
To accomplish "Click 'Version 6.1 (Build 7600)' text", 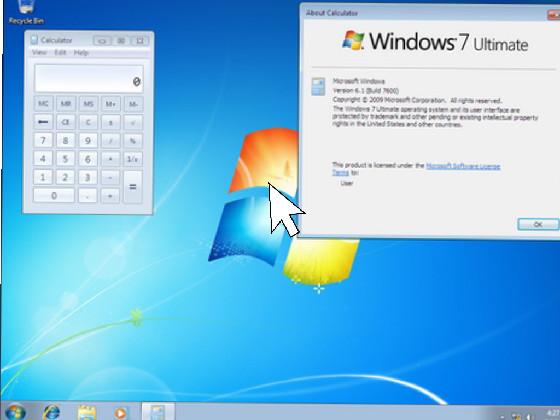I will (366, 91).
